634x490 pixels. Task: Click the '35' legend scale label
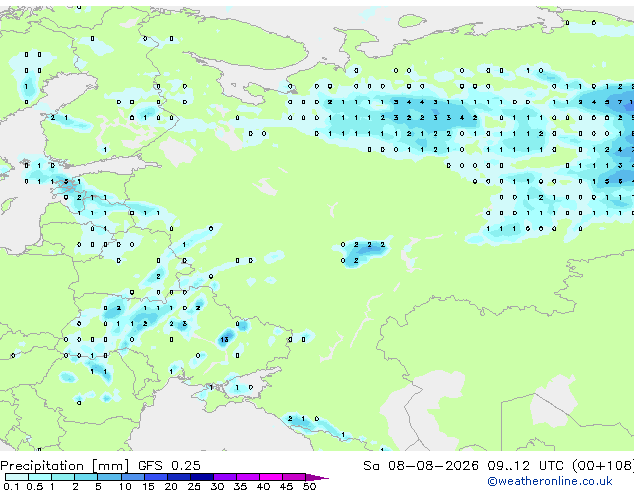coord(240,486)
